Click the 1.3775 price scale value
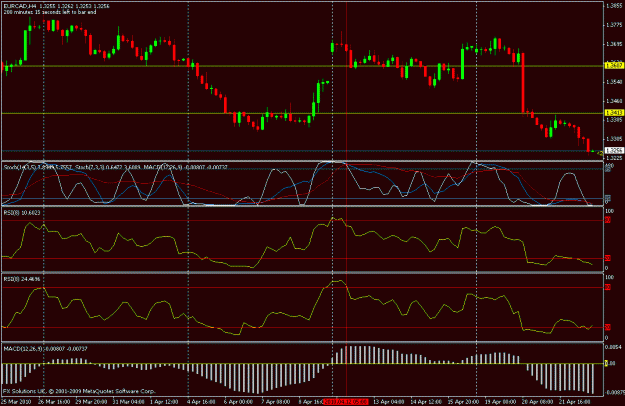This screenshot has height=406, width=625. 614,25
